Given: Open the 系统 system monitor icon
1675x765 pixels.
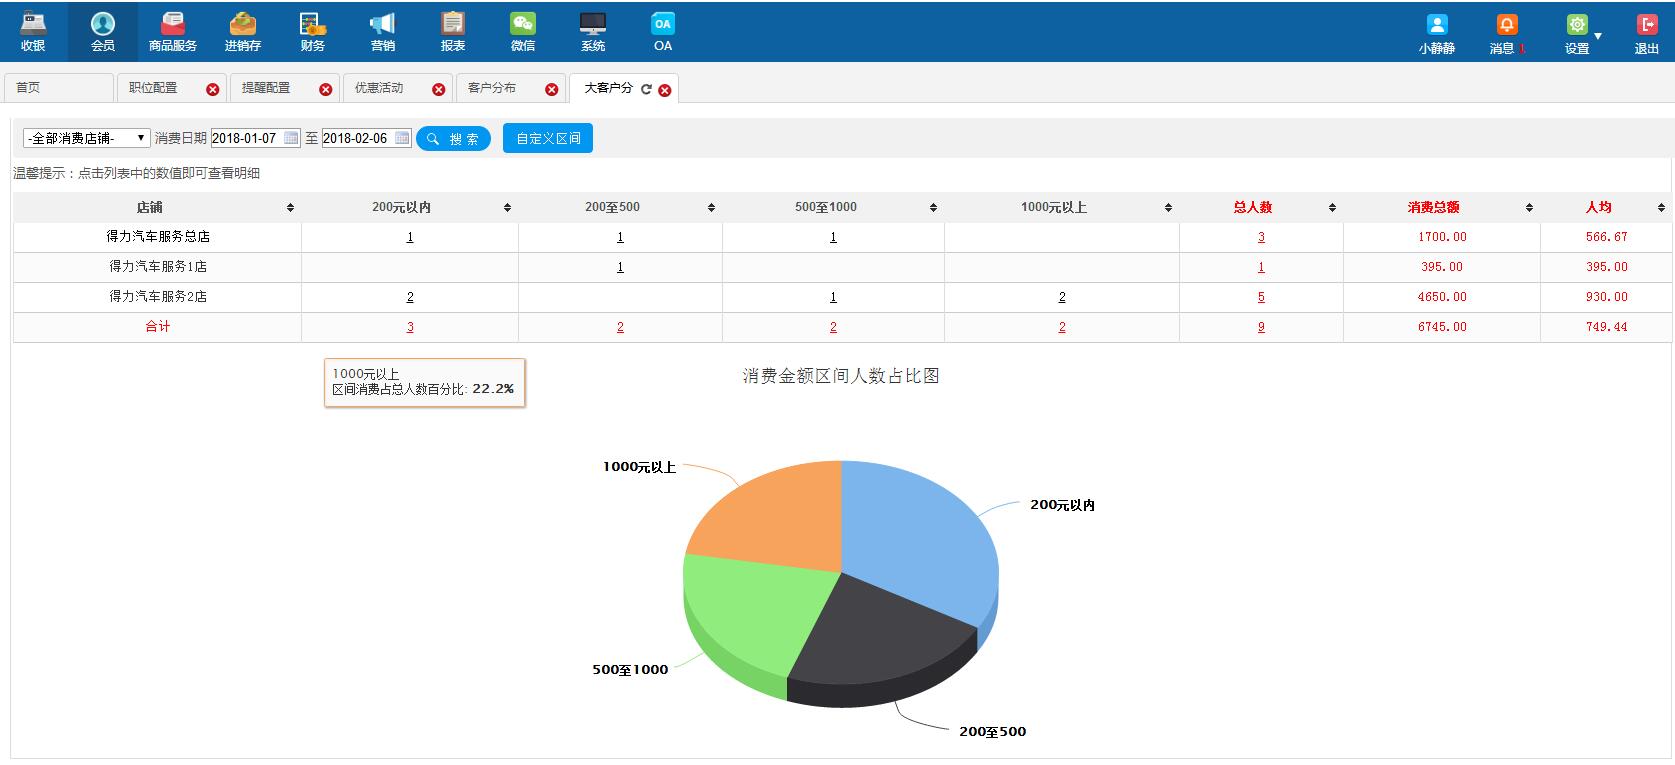Looking at the screenshot, I should [x=592, y=24].
